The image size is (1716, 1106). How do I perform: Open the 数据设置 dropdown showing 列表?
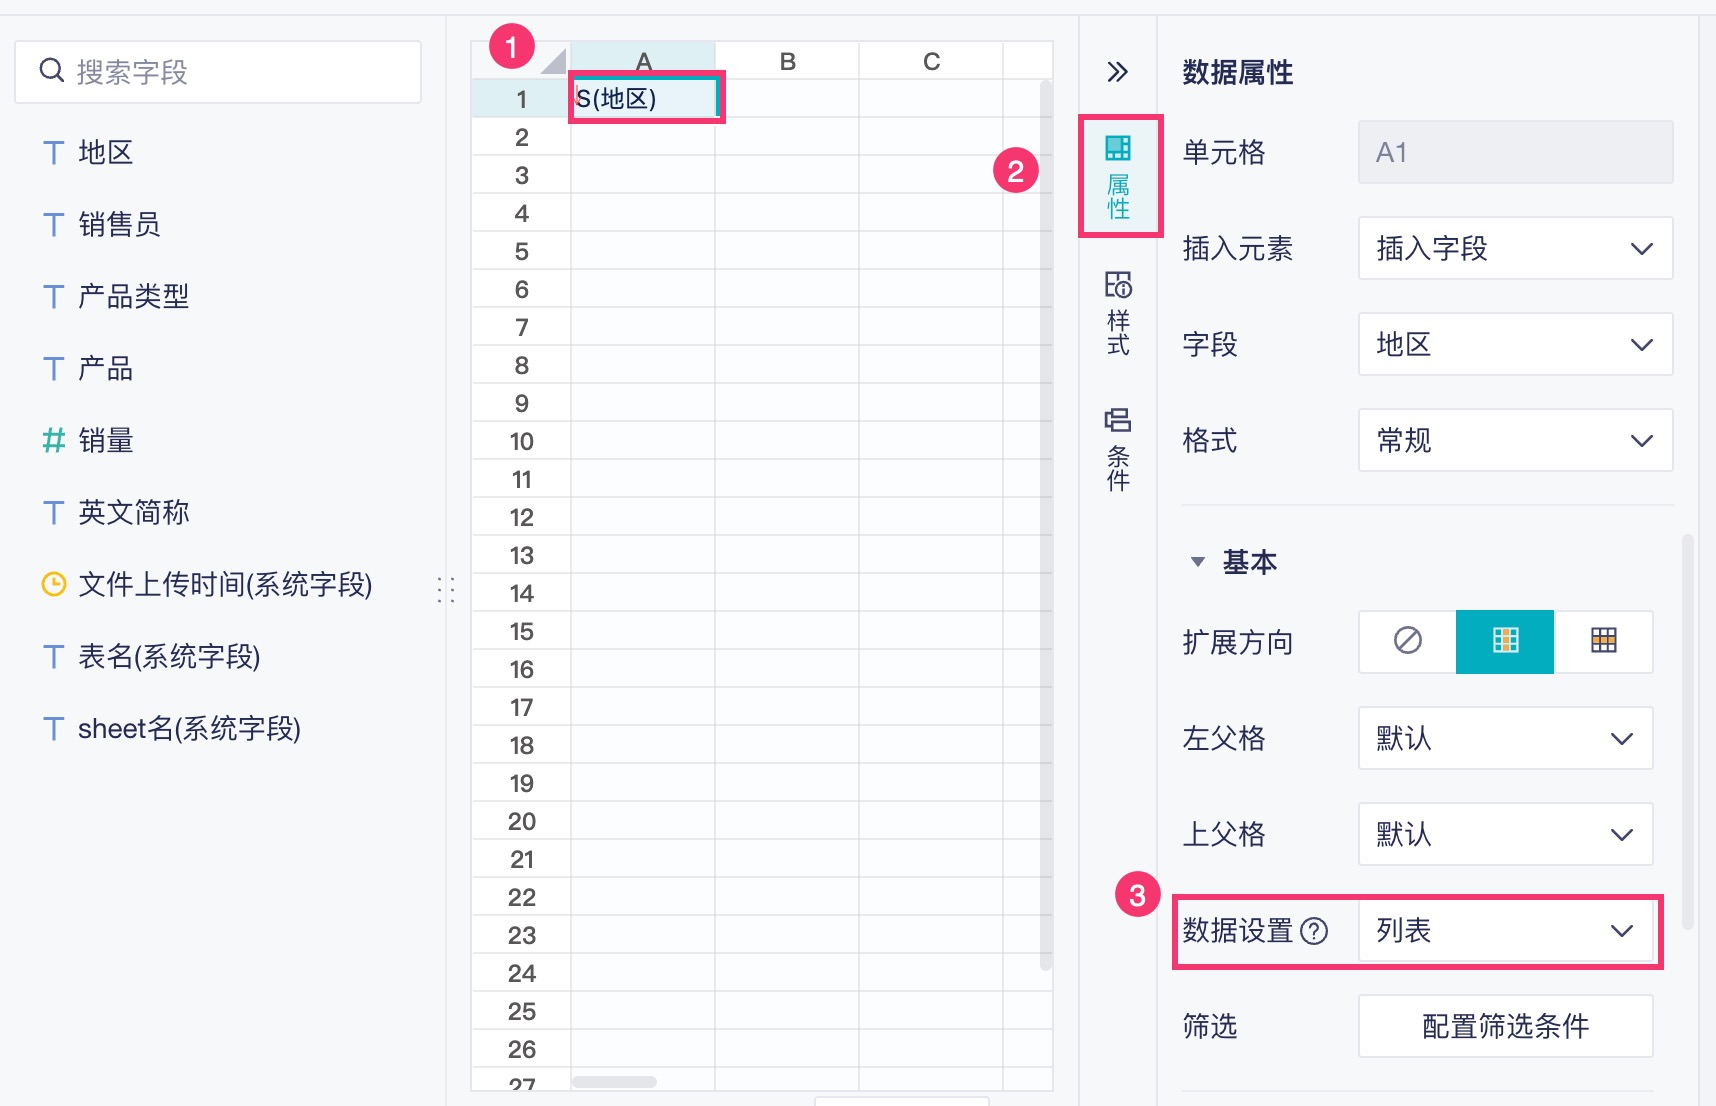tap(1504, 931)
